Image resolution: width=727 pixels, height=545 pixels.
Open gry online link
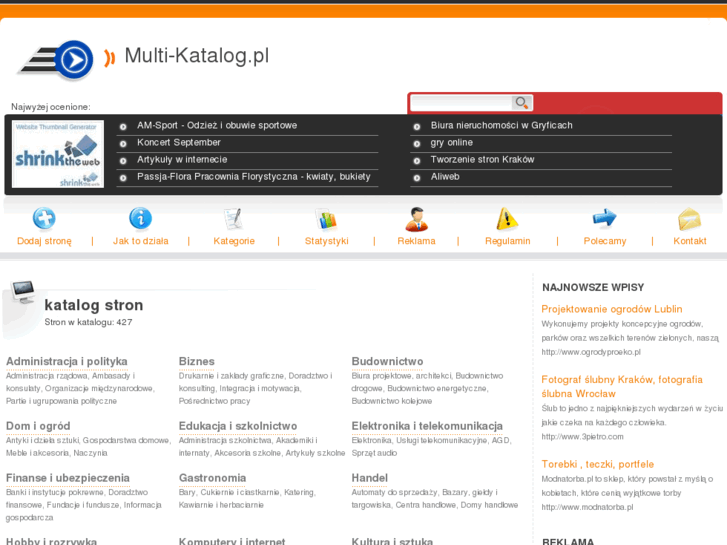(x=452, y=142)
